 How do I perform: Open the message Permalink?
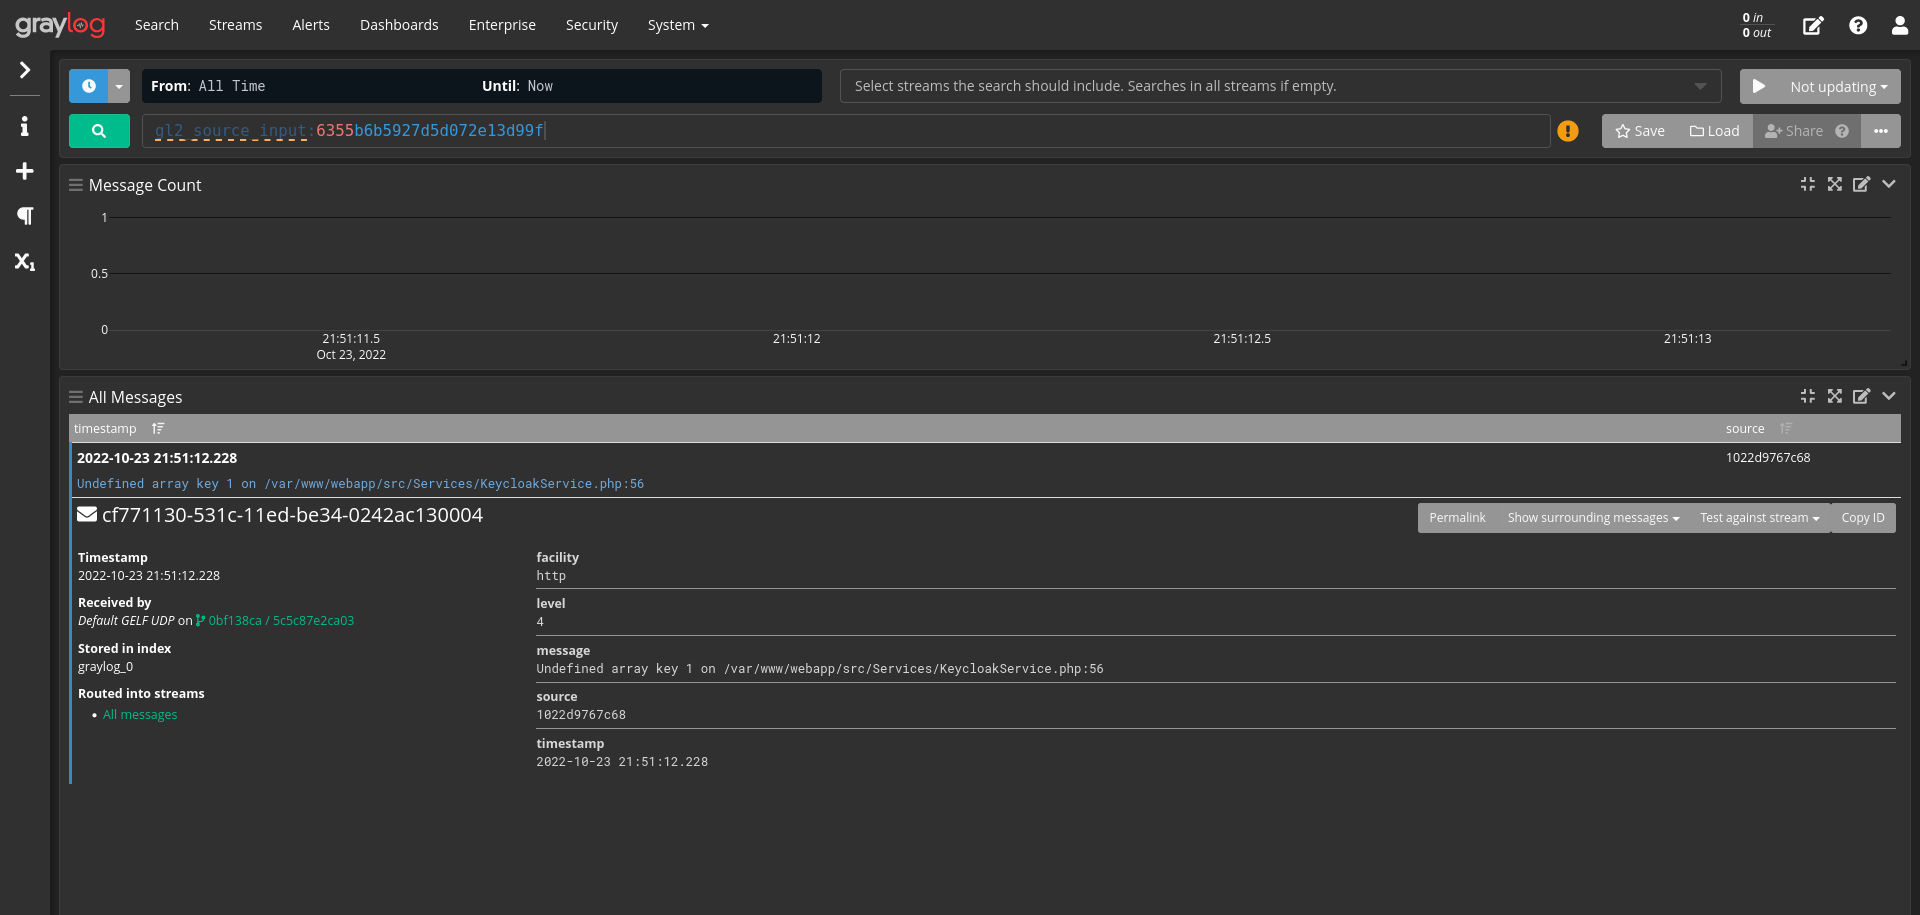[x=1457, y=518]
